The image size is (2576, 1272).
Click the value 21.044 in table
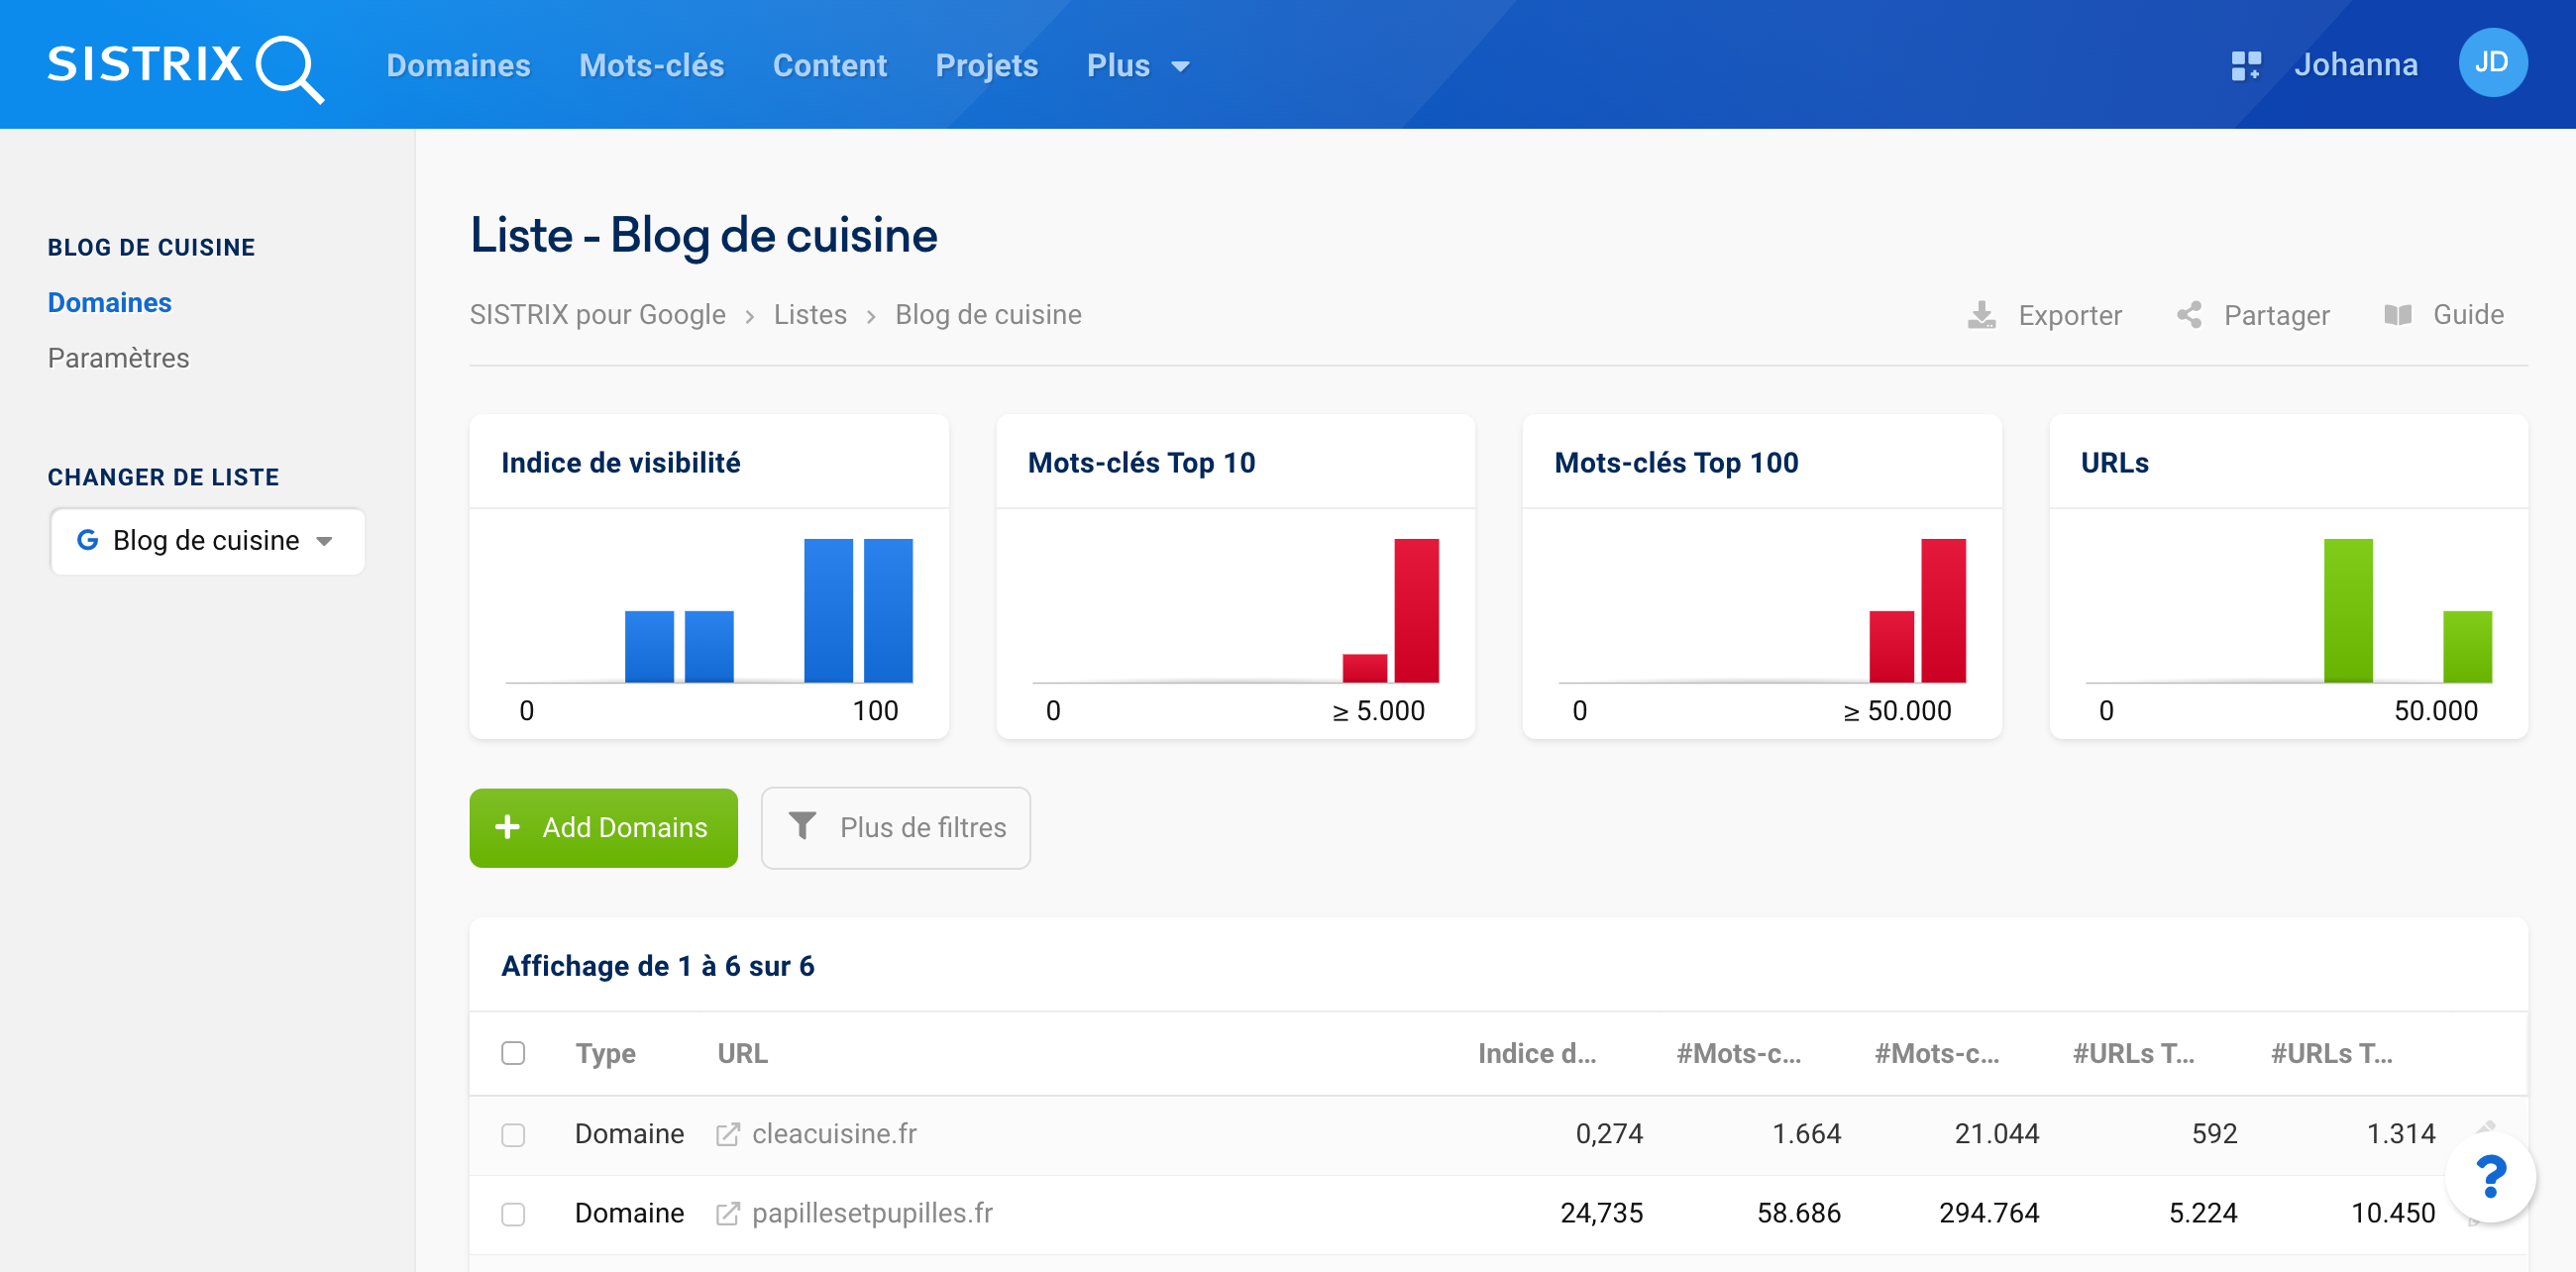1996,1134
